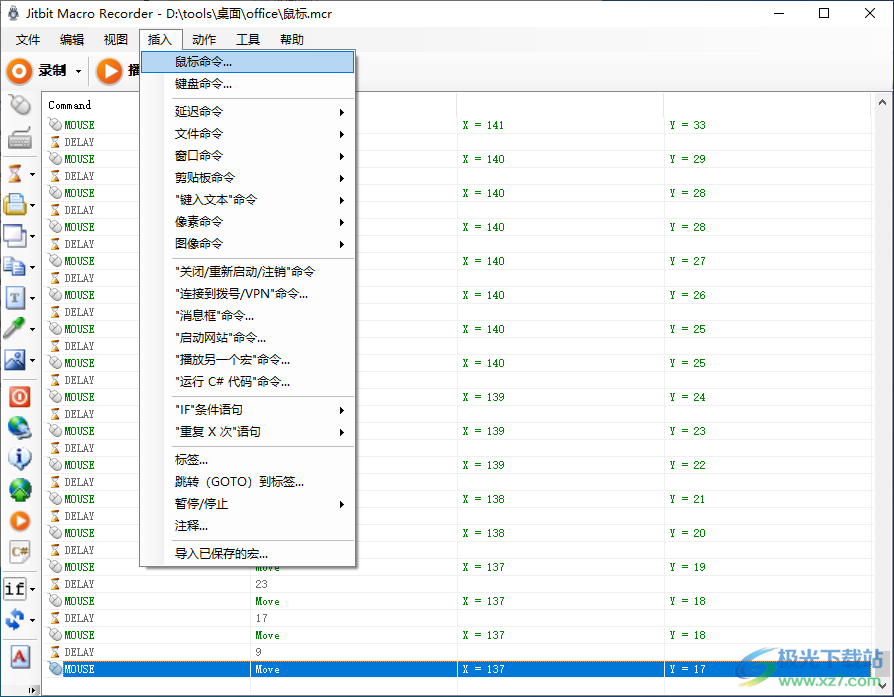894x697 pixels.
Task: Expand the 延迟命令 submenu
Action: click(x=247, y=112)
